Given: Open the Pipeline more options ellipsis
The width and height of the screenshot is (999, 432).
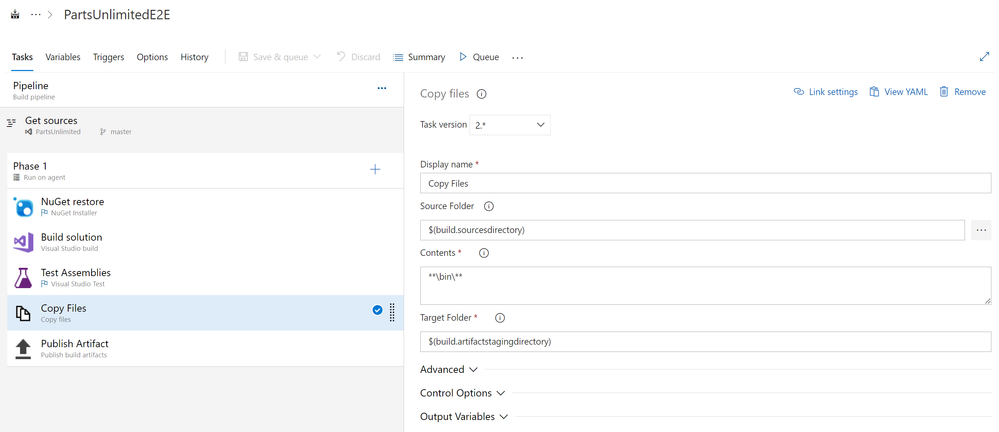Looking at the screenshot, I should 382,88.
